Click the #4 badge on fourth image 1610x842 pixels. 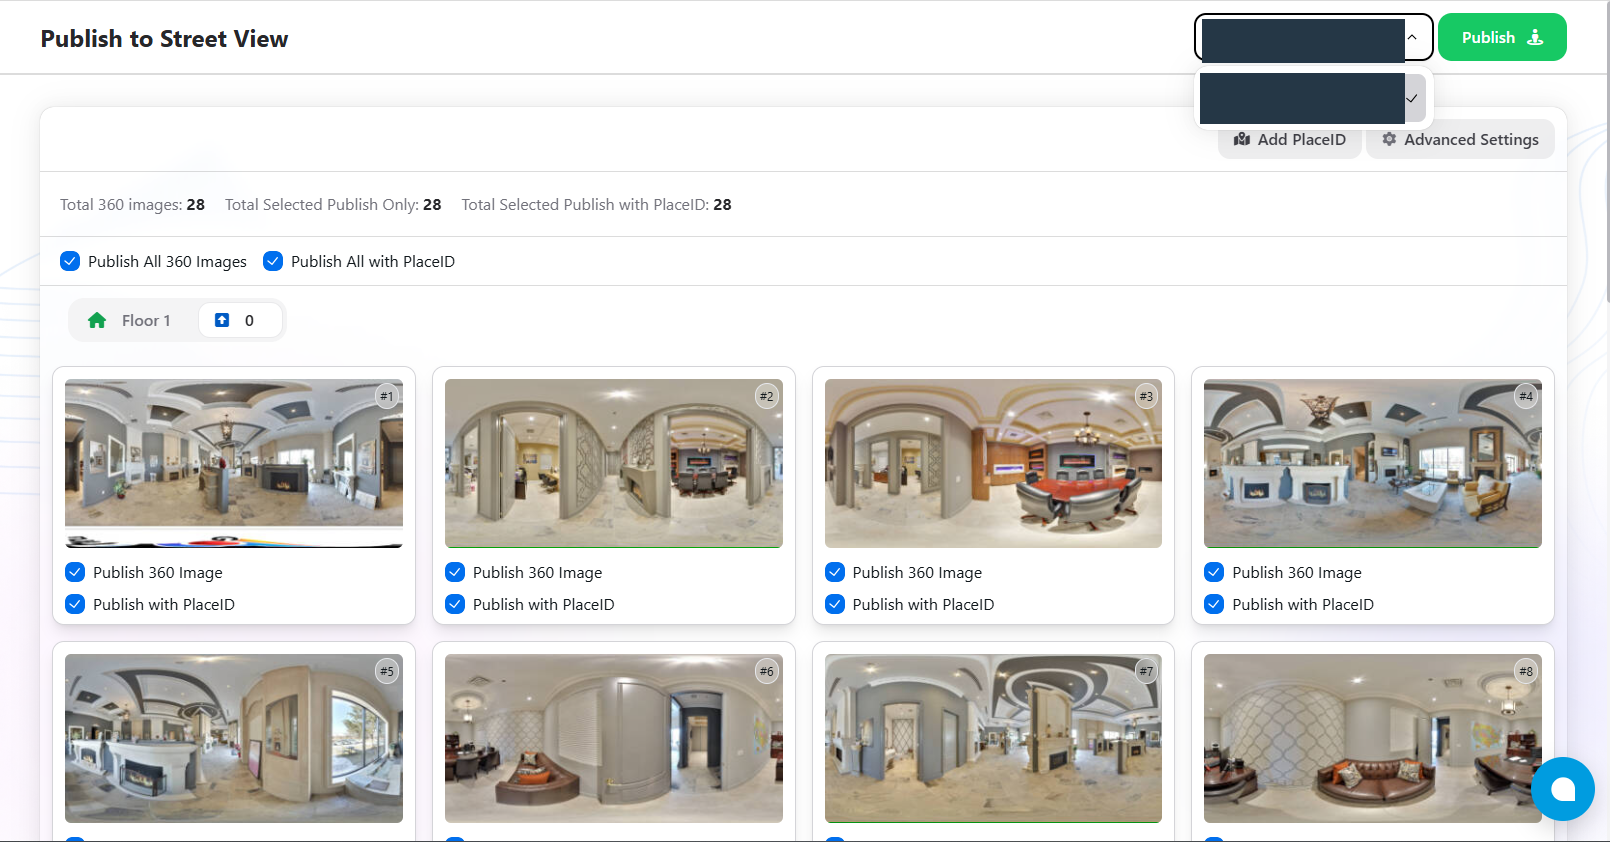pos(1526,396)
